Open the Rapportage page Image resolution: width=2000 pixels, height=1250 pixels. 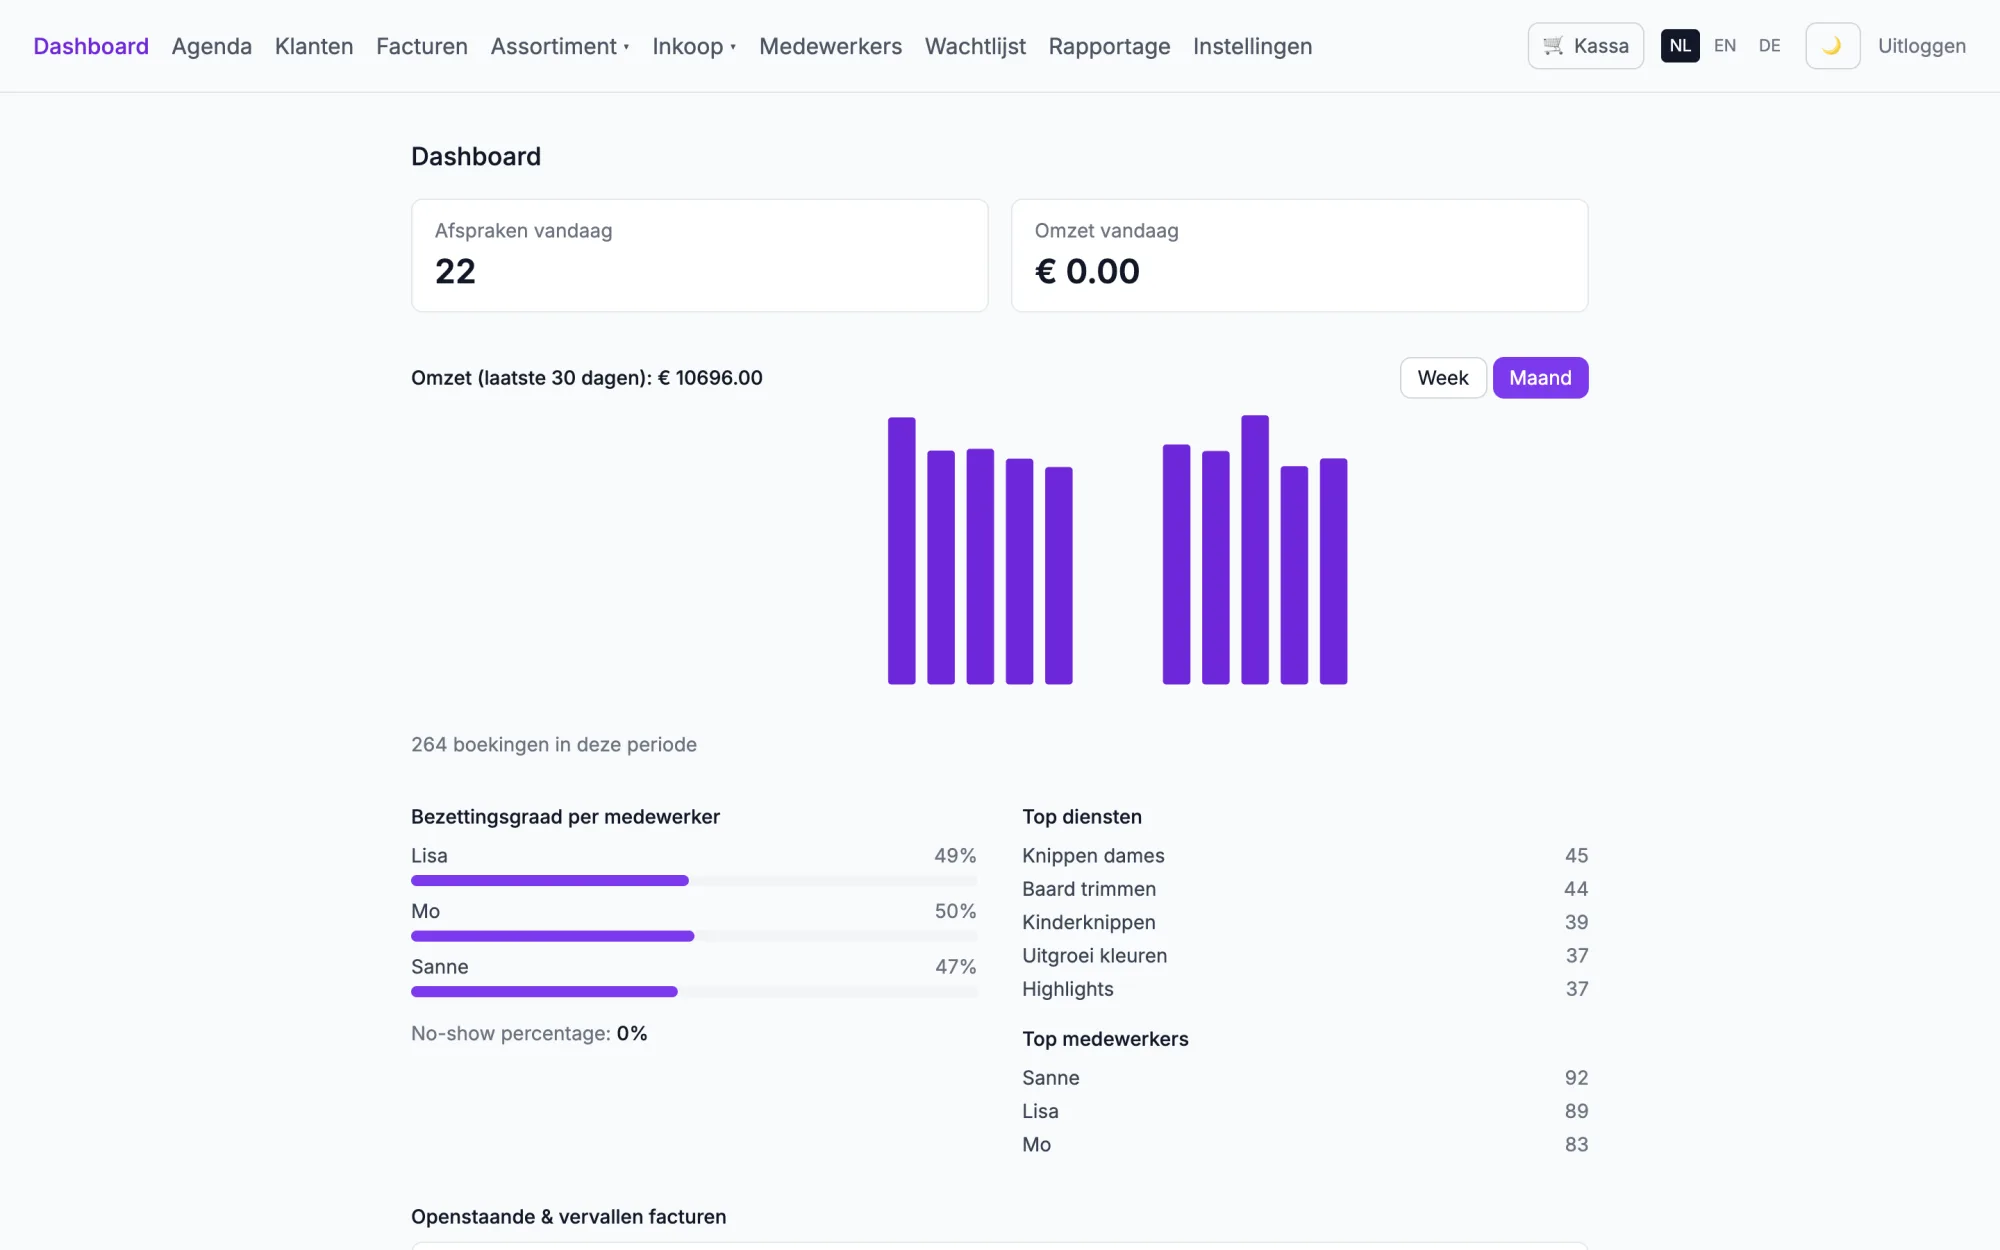[1109, 46]
